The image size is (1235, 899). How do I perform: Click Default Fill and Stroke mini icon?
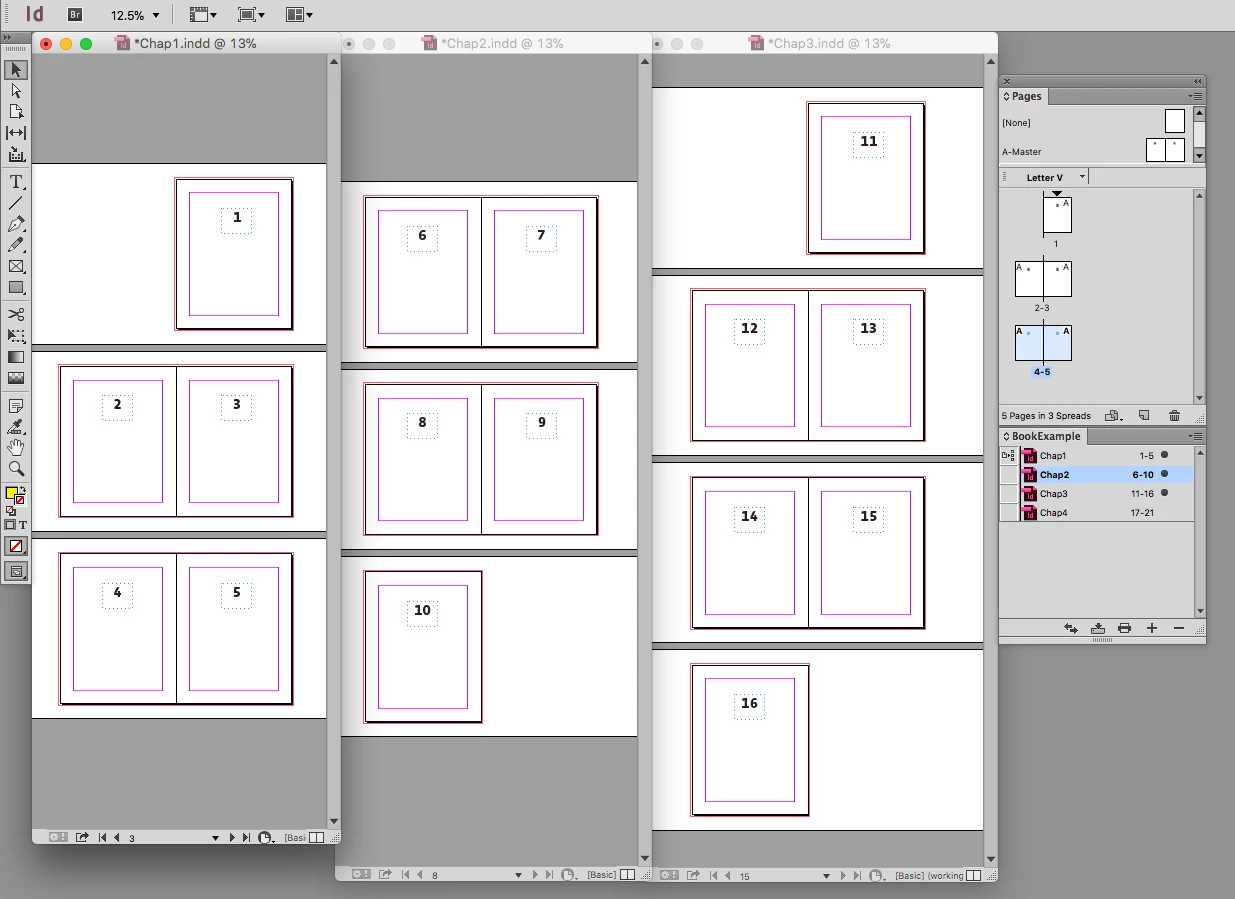(x=10, y=511)
